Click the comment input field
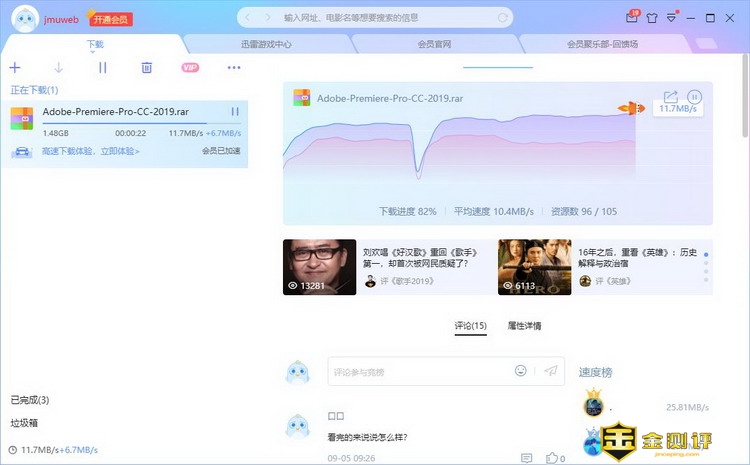 point(420,371)
